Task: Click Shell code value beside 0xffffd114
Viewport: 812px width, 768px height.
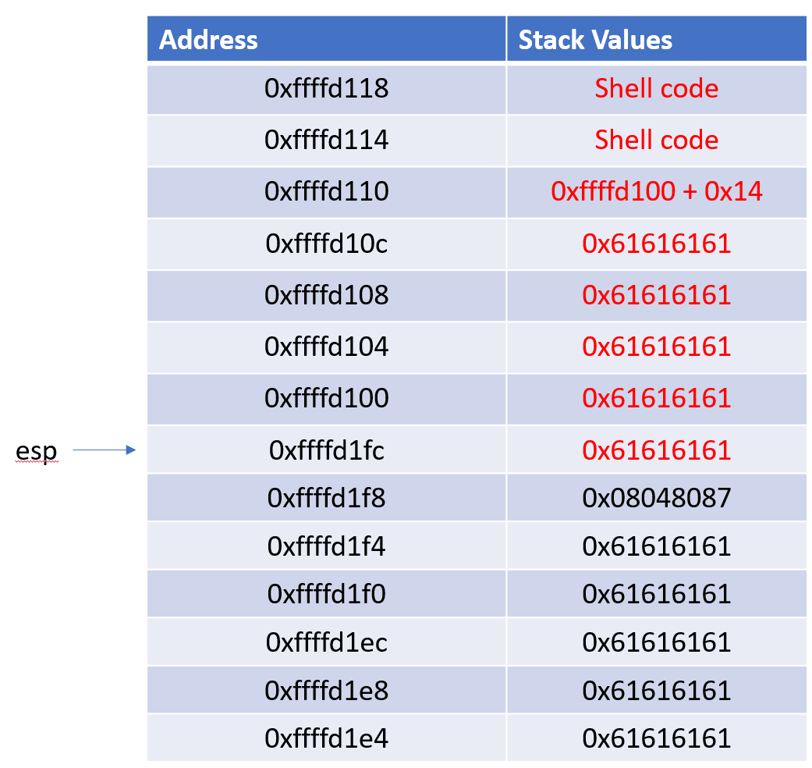Action: pyautogui.click(x=656, y=140)
